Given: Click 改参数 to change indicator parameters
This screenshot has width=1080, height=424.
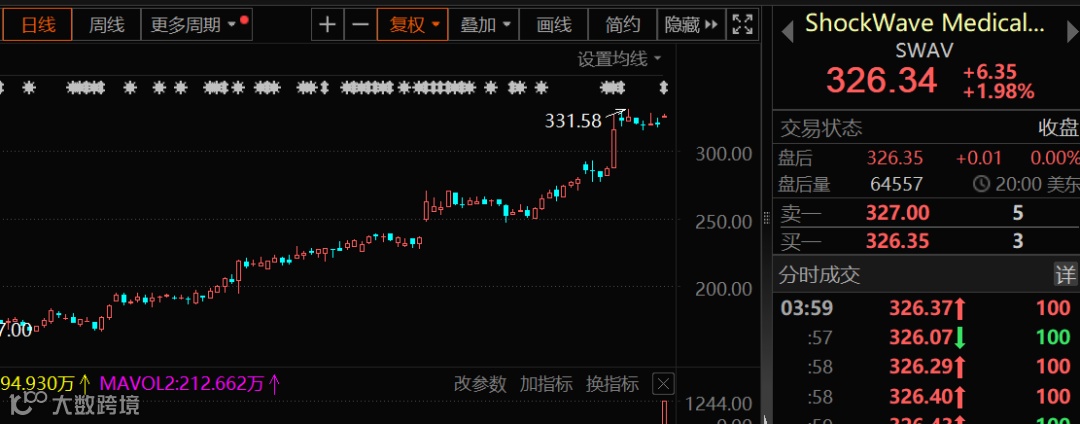Looking at the screenshot, I should pos(479,383).
